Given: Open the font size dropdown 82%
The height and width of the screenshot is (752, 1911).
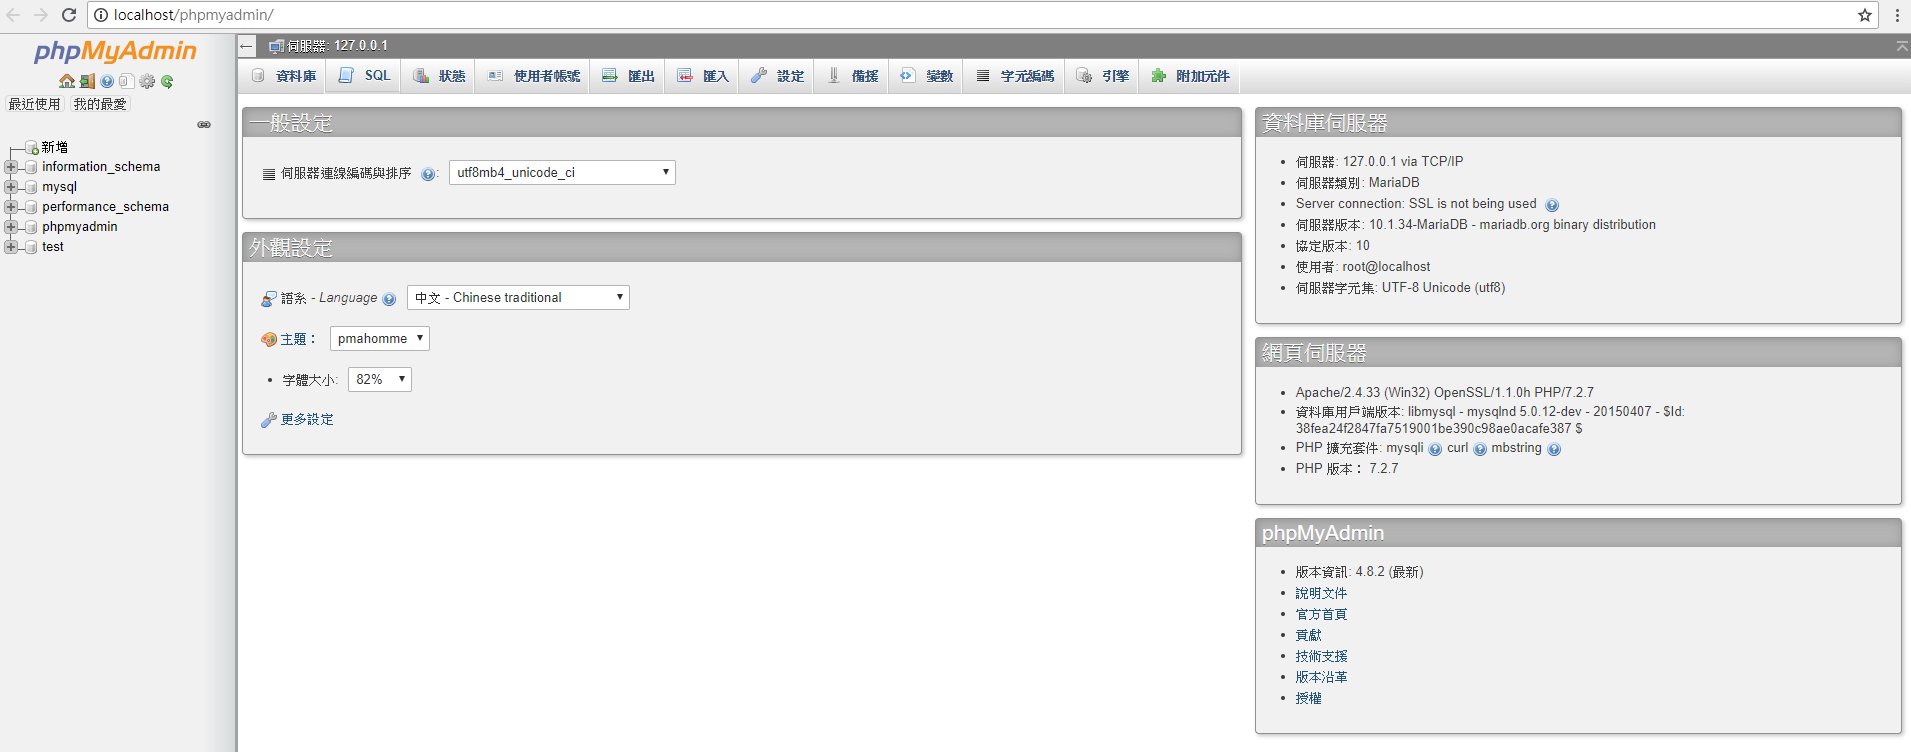Looking at the screenshot, I should click(380, 380).
